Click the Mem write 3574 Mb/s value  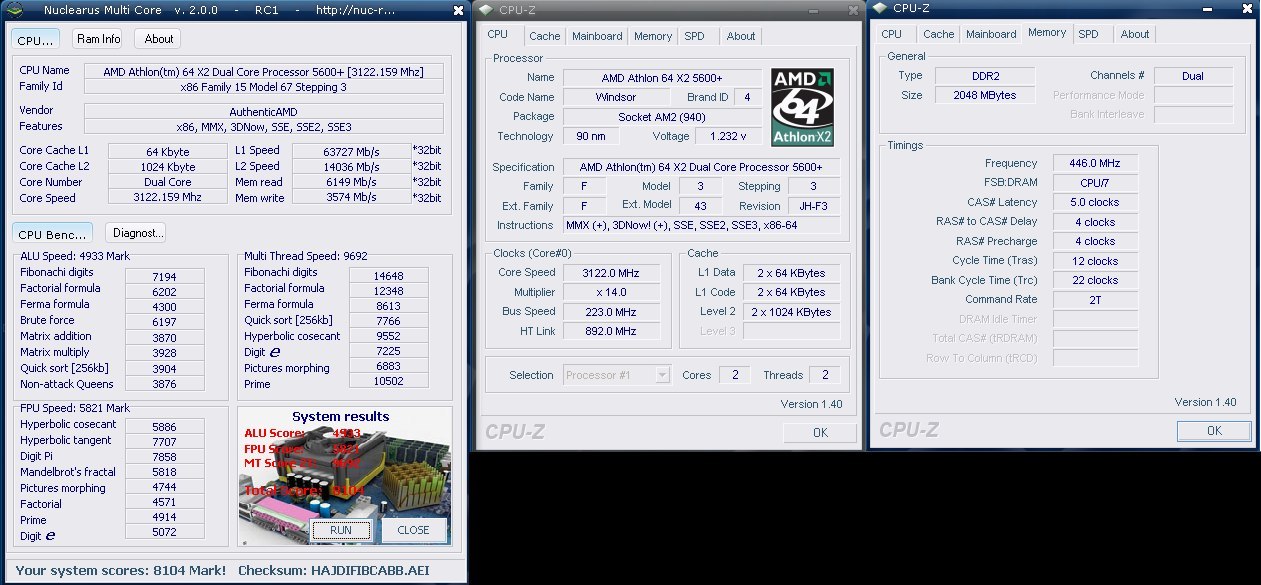point(350,198)
